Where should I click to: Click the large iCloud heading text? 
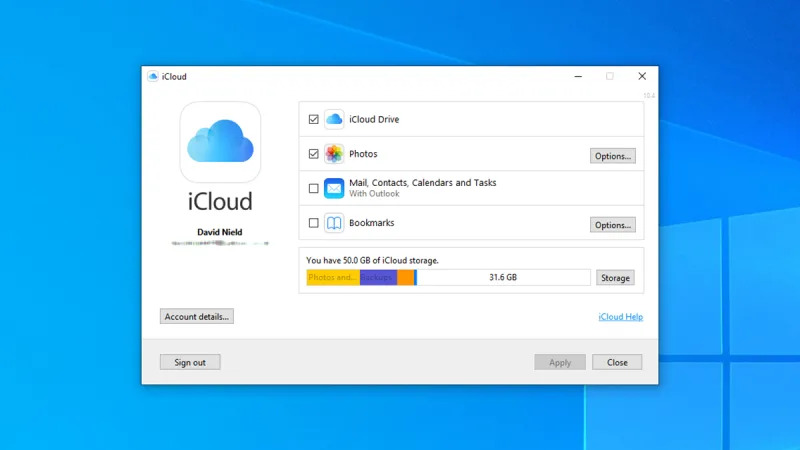pos(220,202)
